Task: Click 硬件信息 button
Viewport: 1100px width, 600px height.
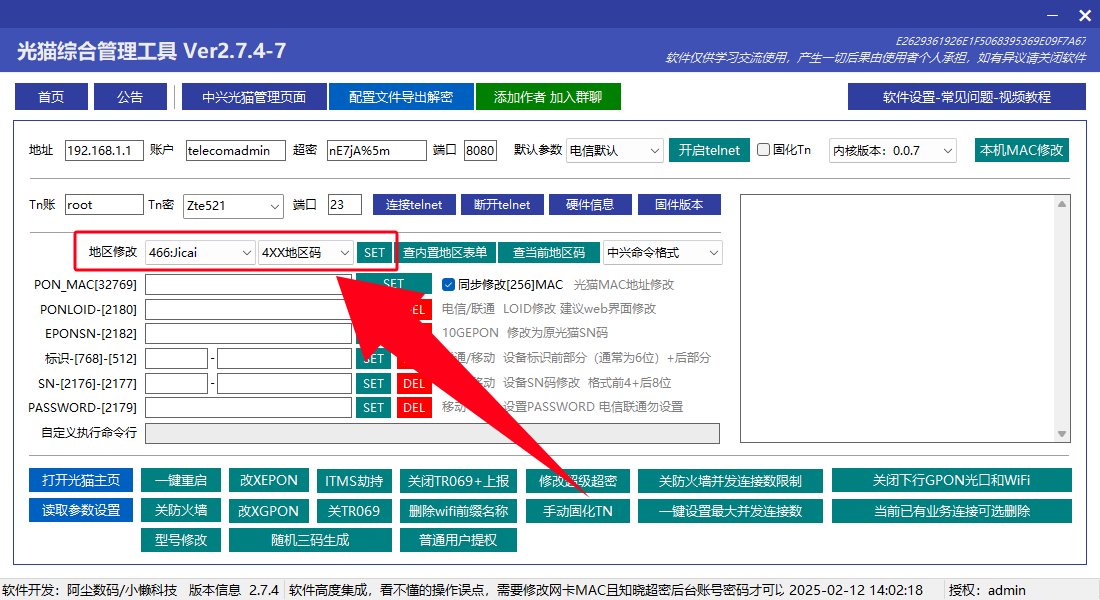Action: pyautogui.click(x=590, y=205)
